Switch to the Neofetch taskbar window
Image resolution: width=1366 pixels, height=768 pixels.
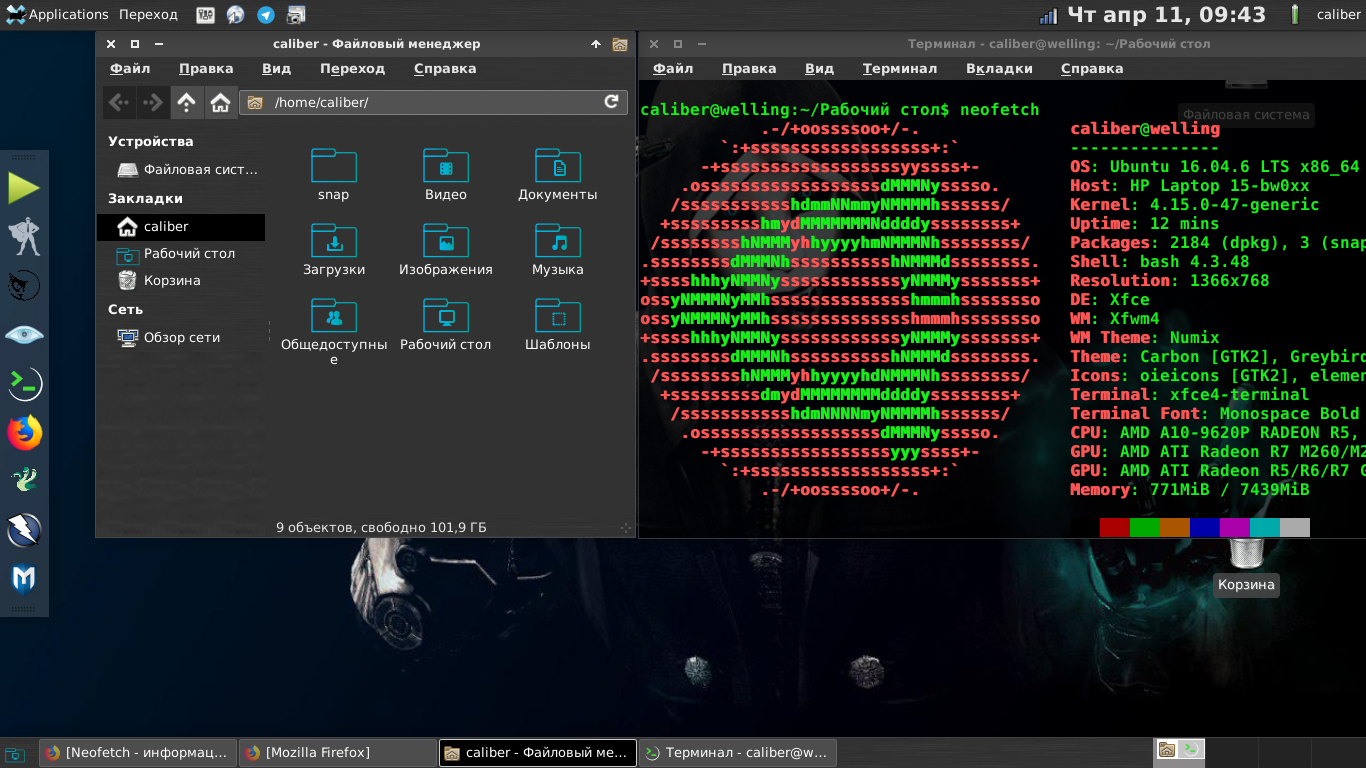pos(137,753)
